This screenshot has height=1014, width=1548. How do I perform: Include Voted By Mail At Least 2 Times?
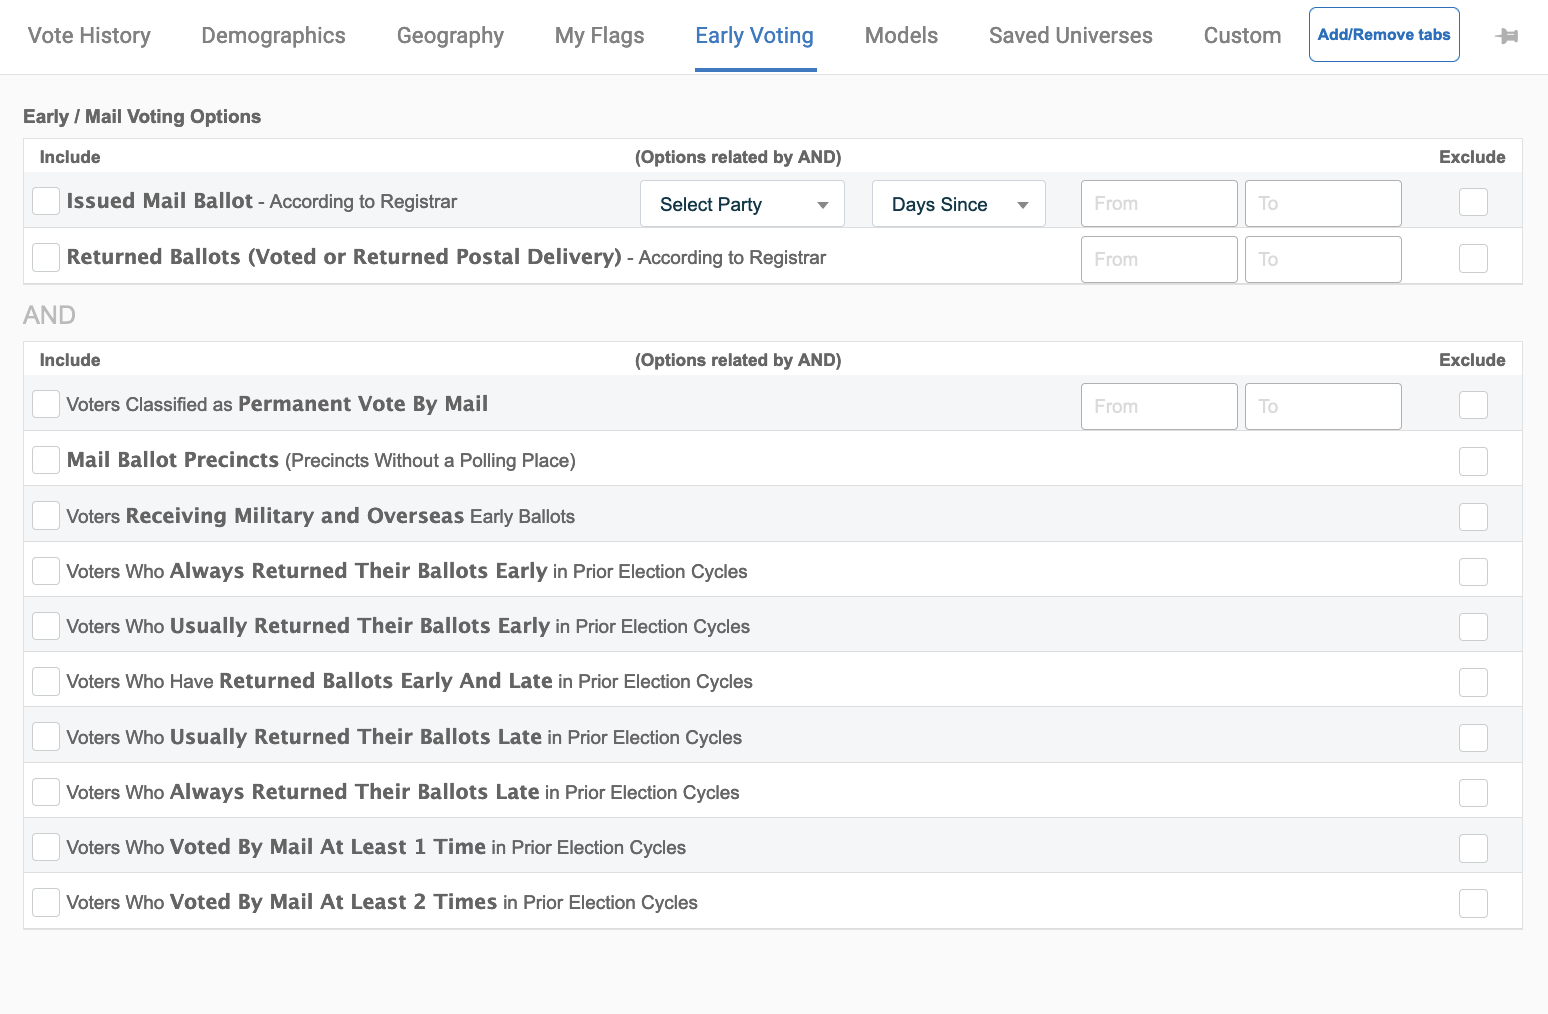(x=46, y=902)
